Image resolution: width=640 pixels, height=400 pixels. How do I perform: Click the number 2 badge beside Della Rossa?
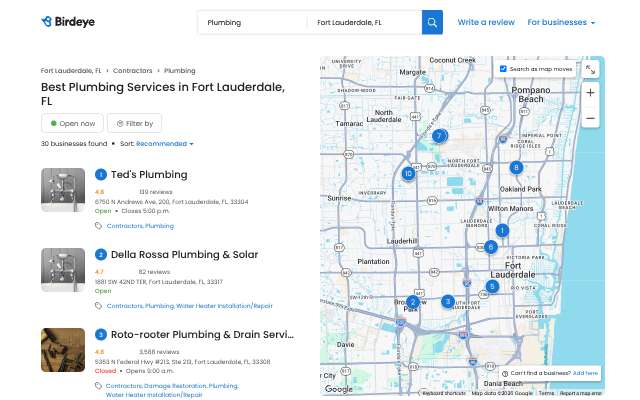[100, 255]
